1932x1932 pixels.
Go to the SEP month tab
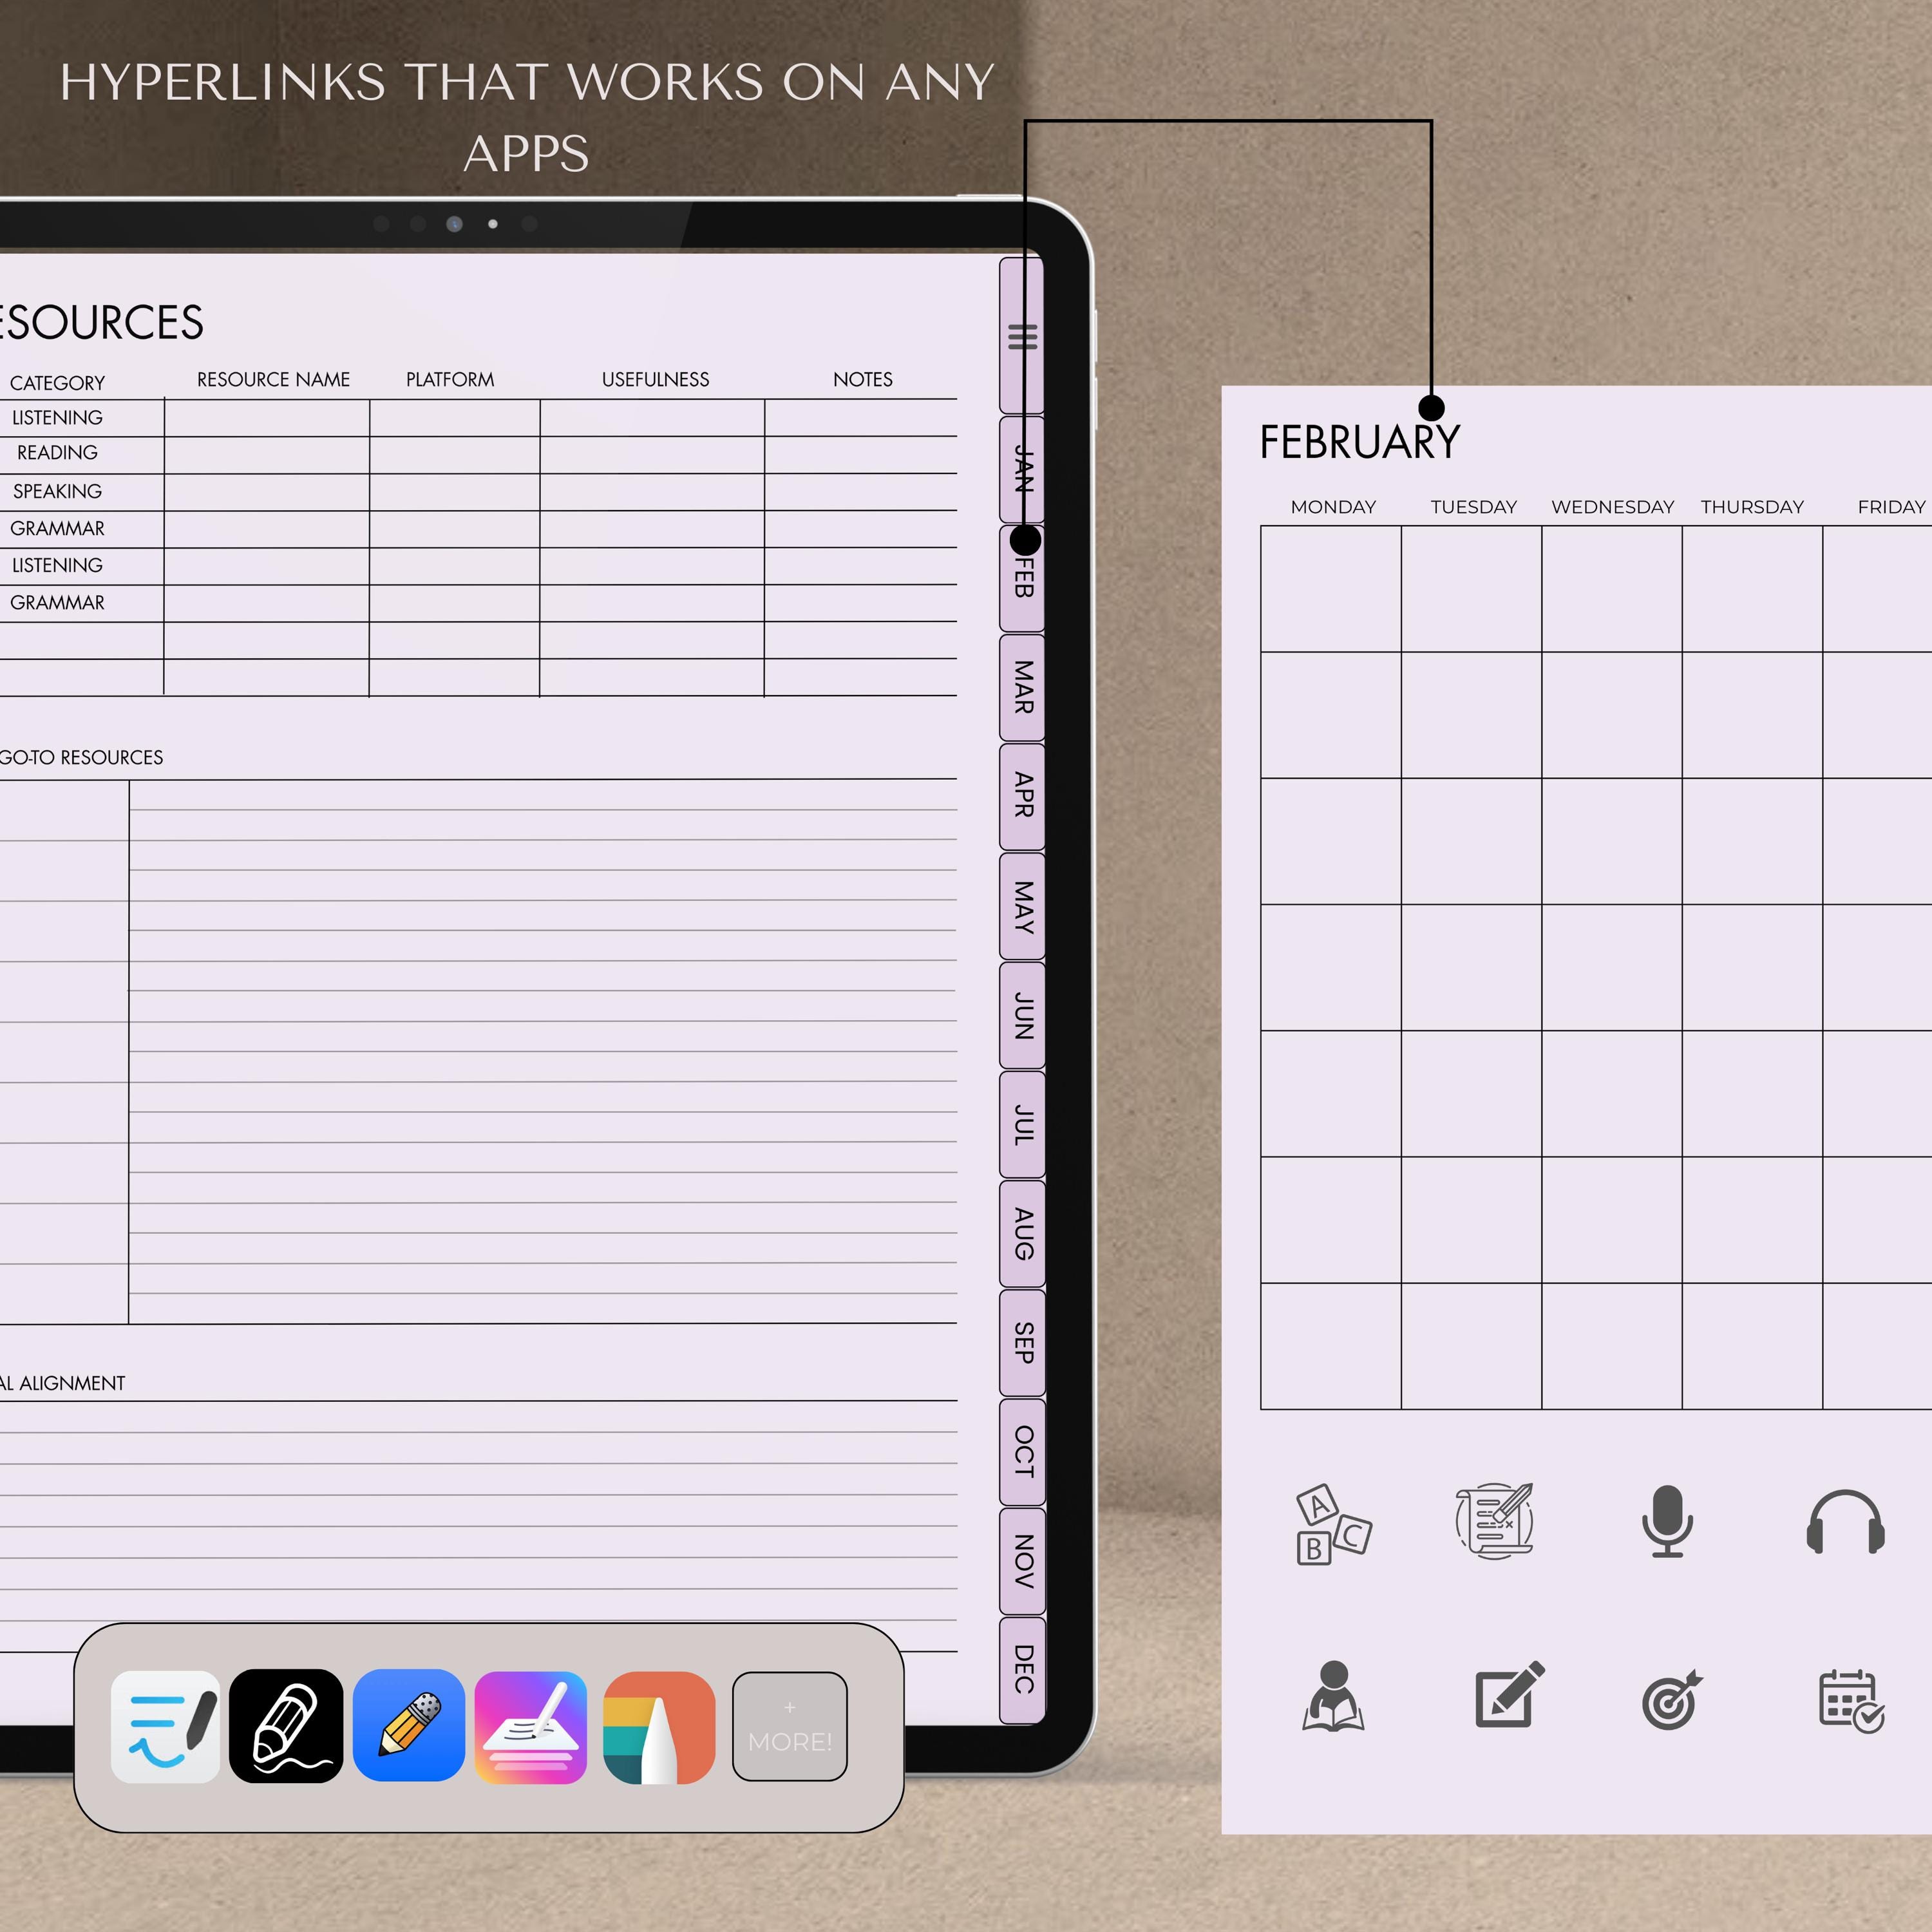tap(1022, 1342)
